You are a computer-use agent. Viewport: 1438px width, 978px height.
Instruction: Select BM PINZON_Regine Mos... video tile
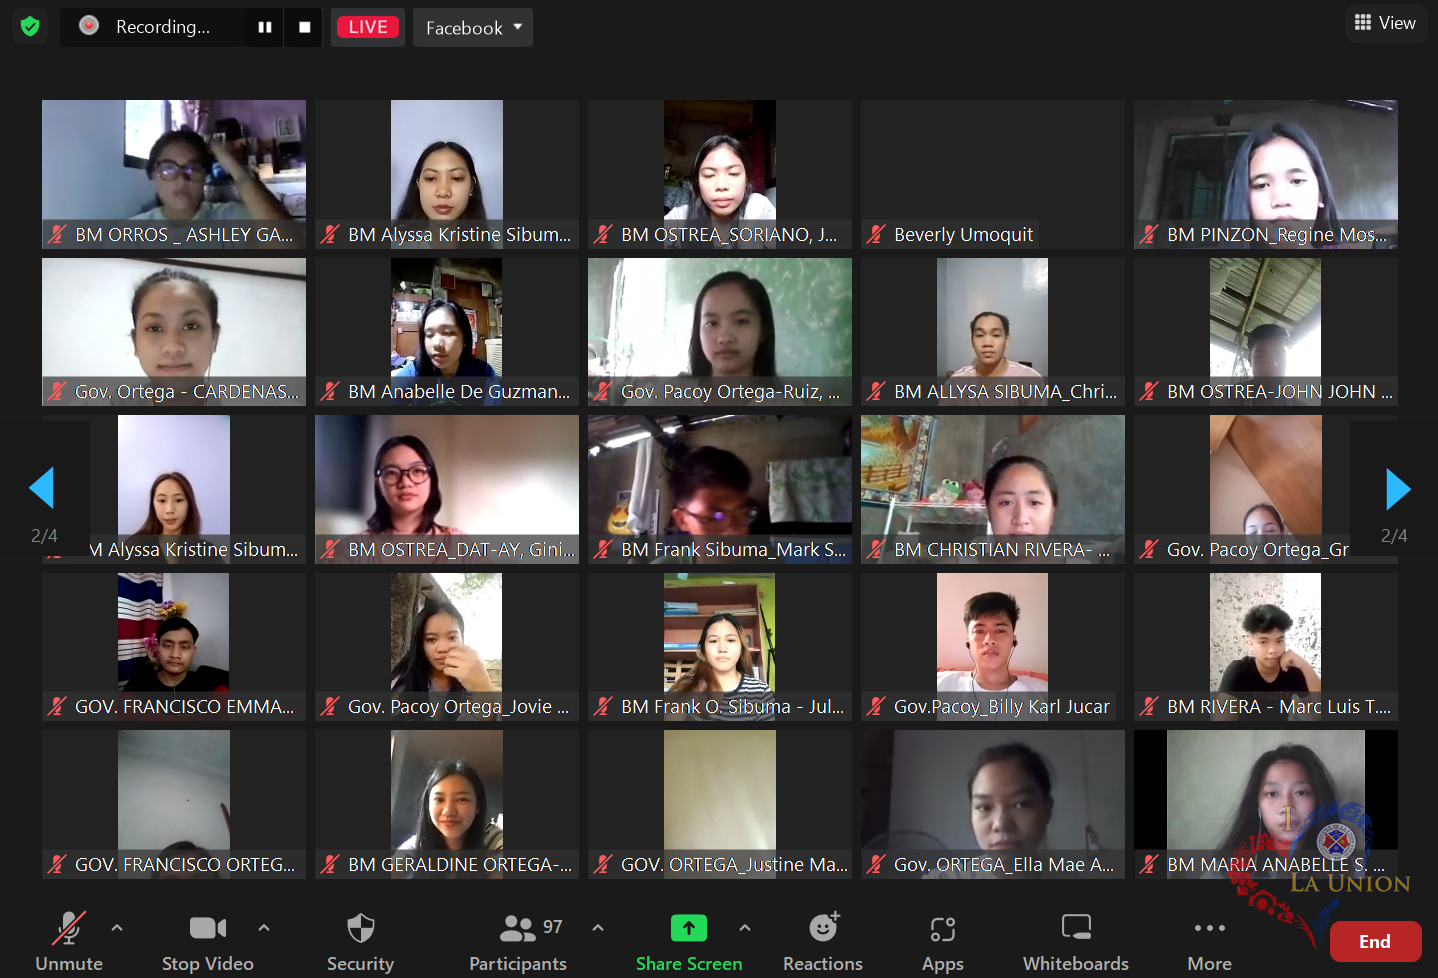click(x=1266, y=174)
